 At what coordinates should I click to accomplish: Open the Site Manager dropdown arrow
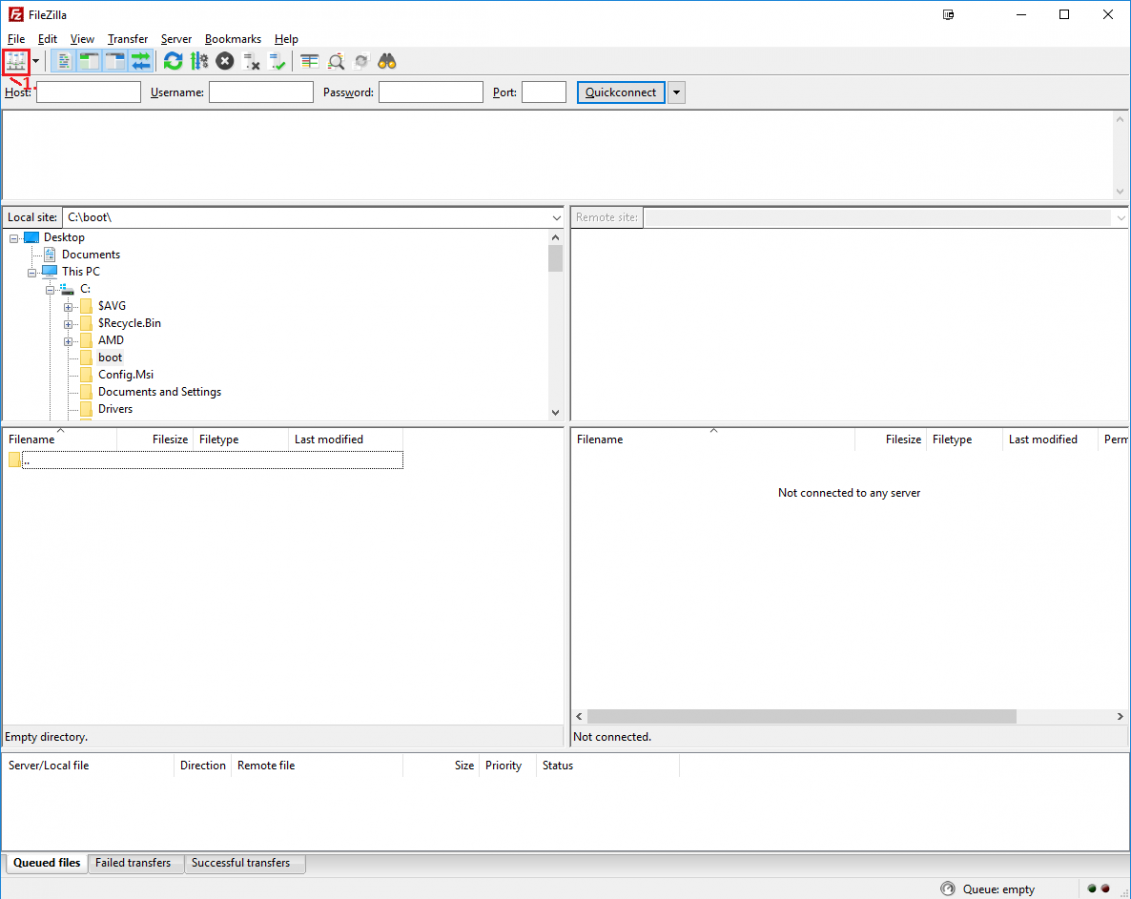click(36, 61)
